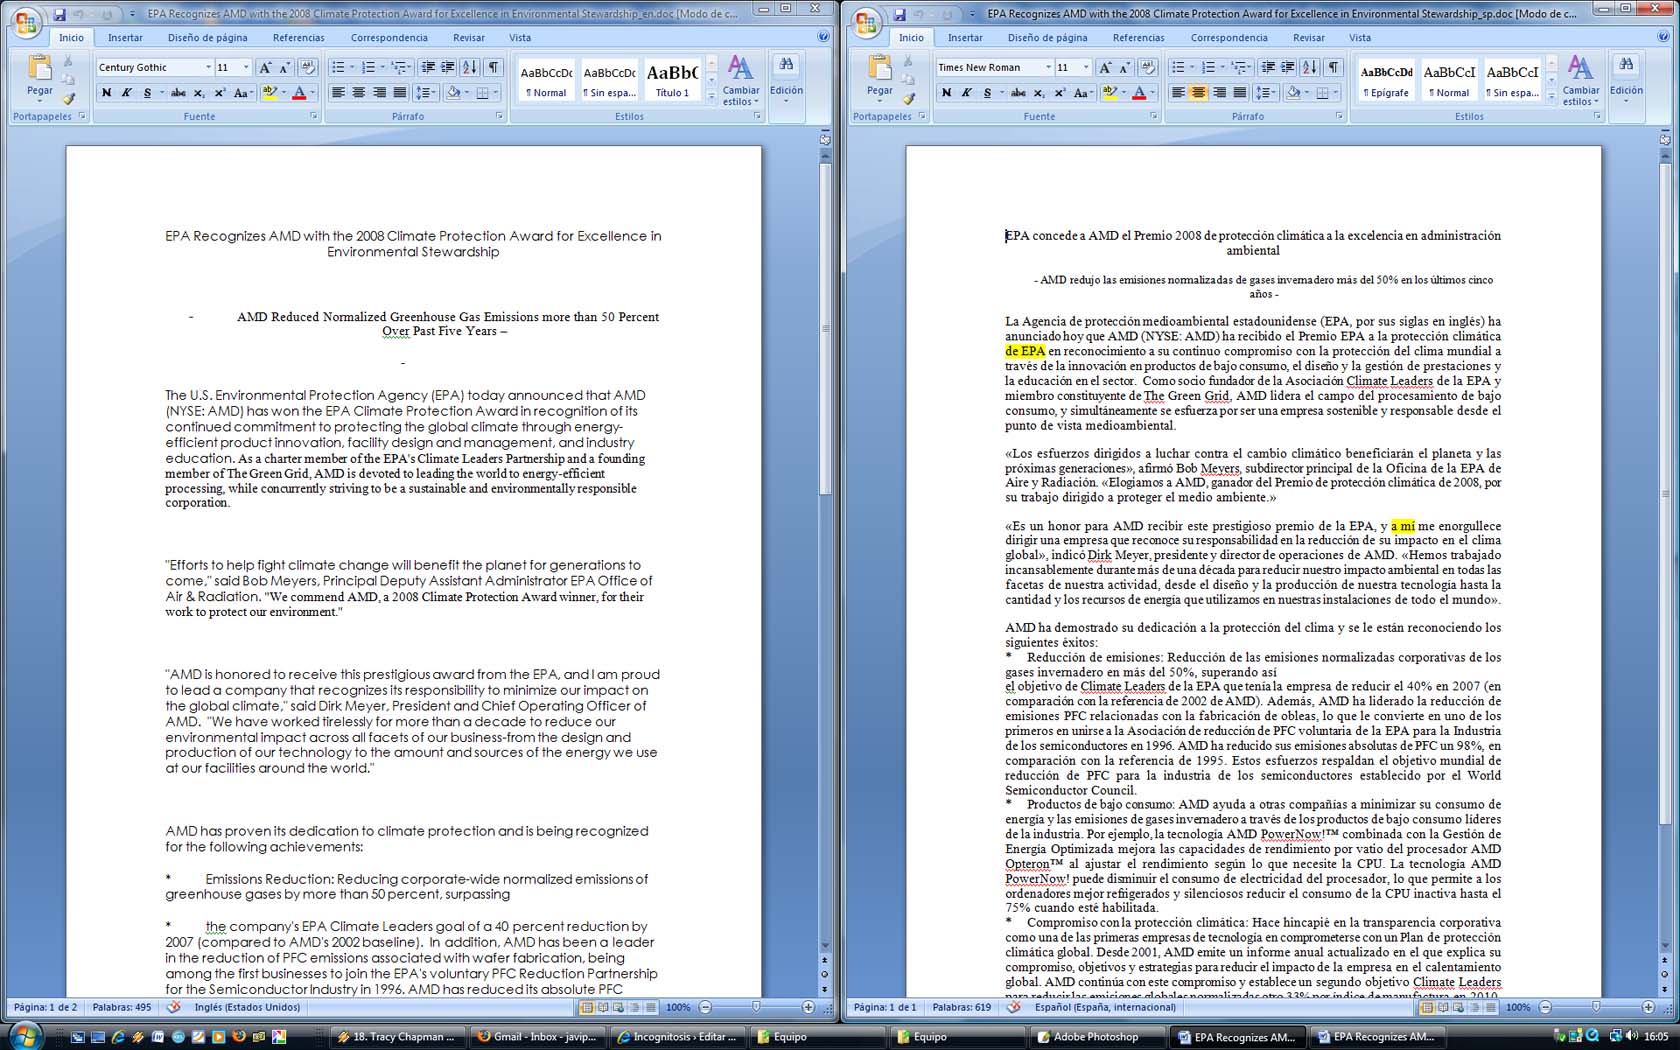The height and width of the screenshot is (1050, 1680).
Task: Click Inglés (Estados Unidos) language indicator
Action: tap(247, 1007)
